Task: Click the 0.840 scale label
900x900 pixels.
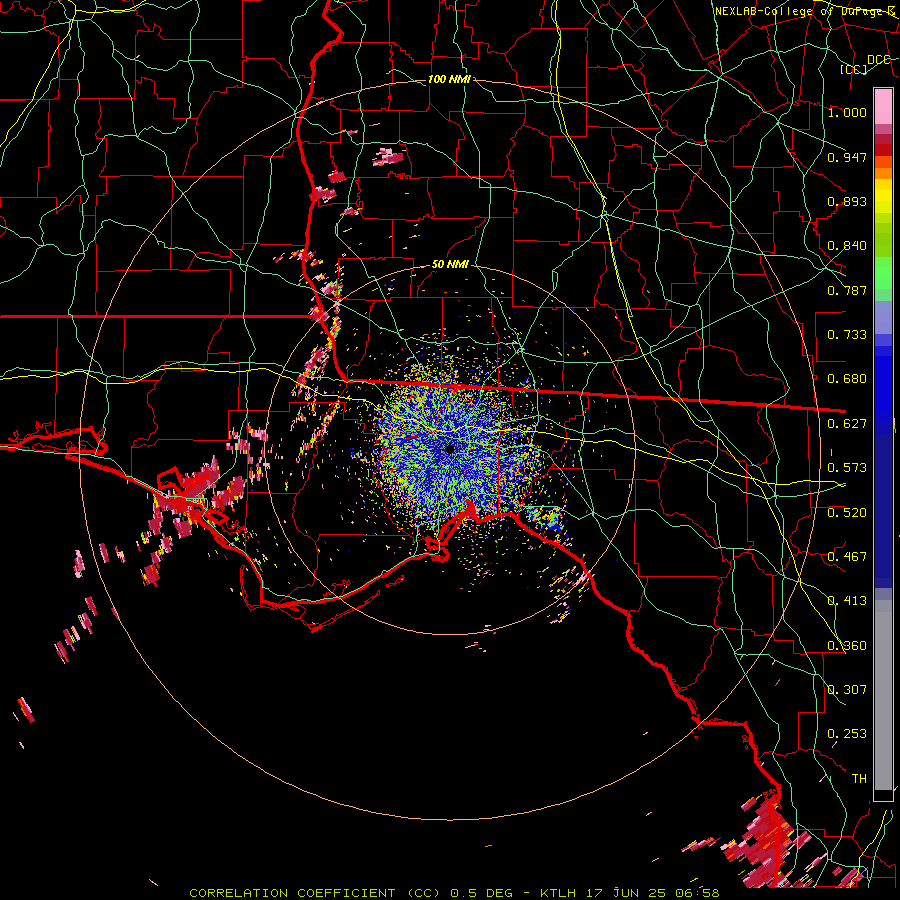Action: [847, 246]
